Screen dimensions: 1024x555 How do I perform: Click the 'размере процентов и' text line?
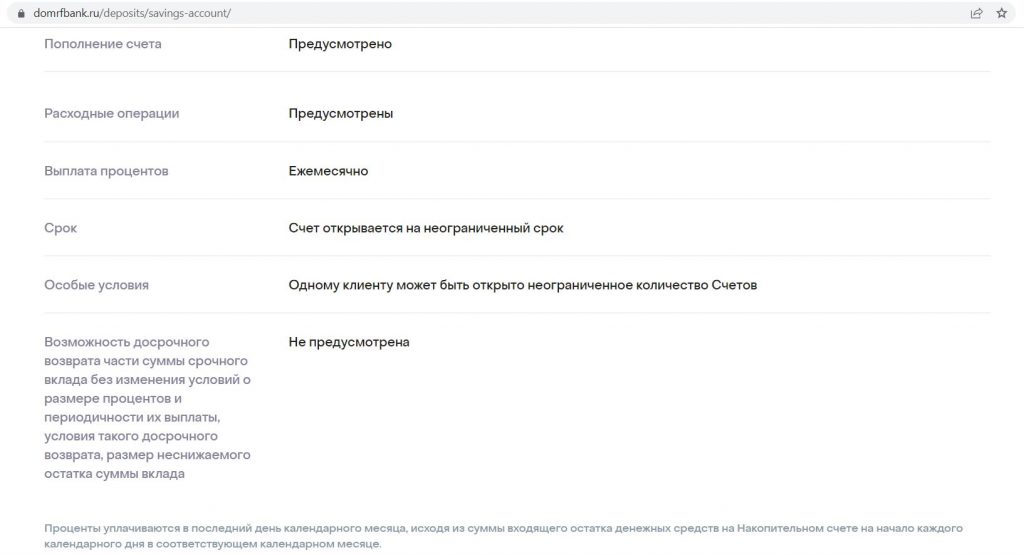[113, 398]
